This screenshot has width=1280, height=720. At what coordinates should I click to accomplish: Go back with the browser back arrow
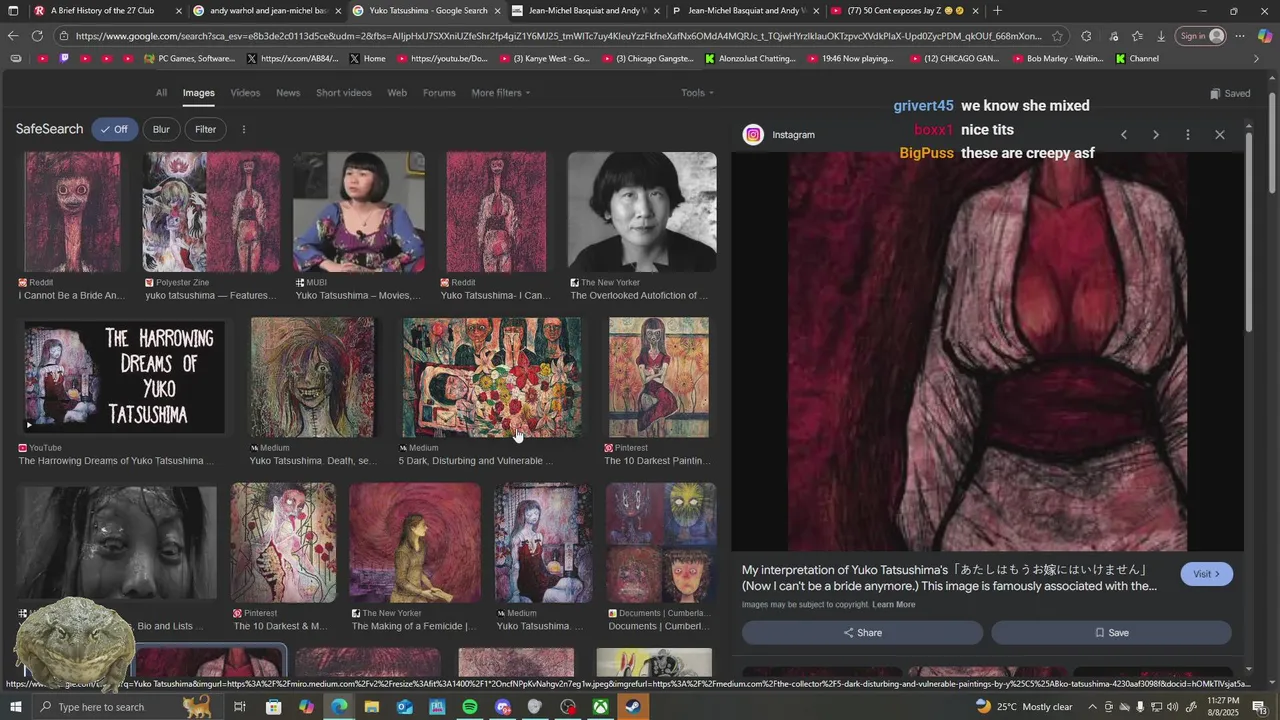pyautogui.click(x=12, y=36)
